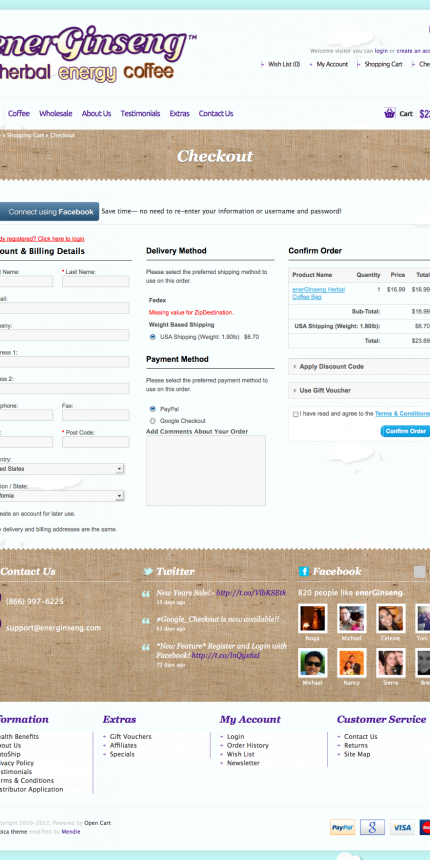Open Site Map footer link
Image resolution: width=430 pixels, height=860 pixels.
pyautogui.click(x=357, y=754)
